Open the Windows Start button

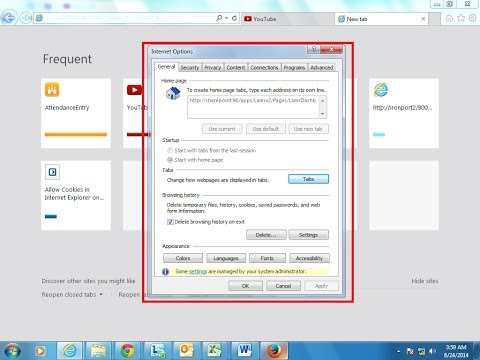pos(12,351)
